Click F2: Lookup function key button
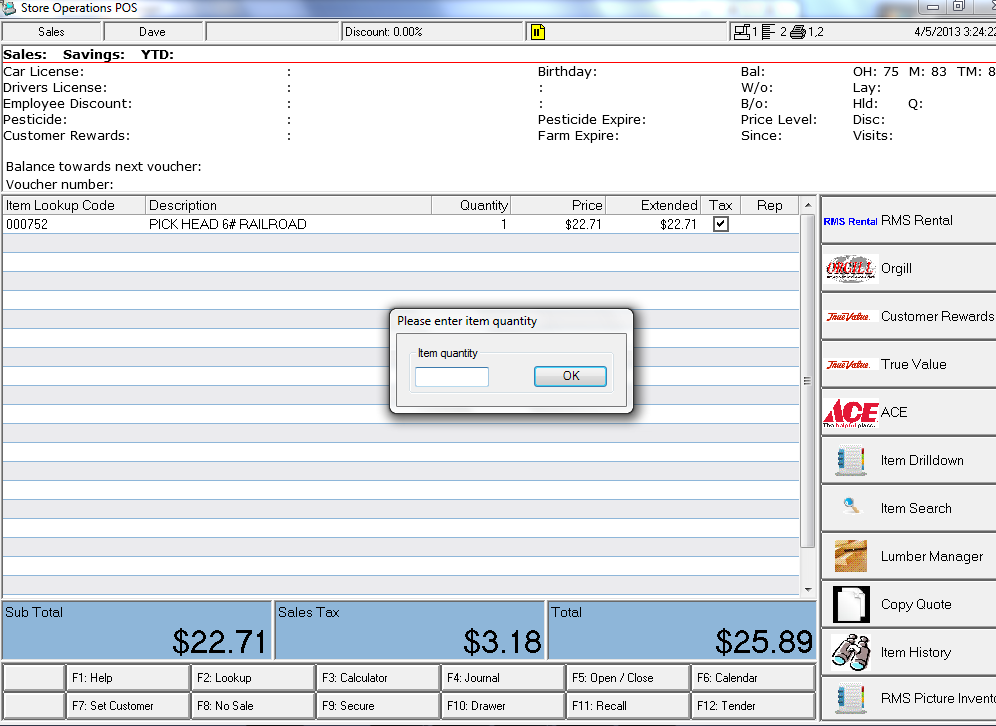 tap(252, 678)
